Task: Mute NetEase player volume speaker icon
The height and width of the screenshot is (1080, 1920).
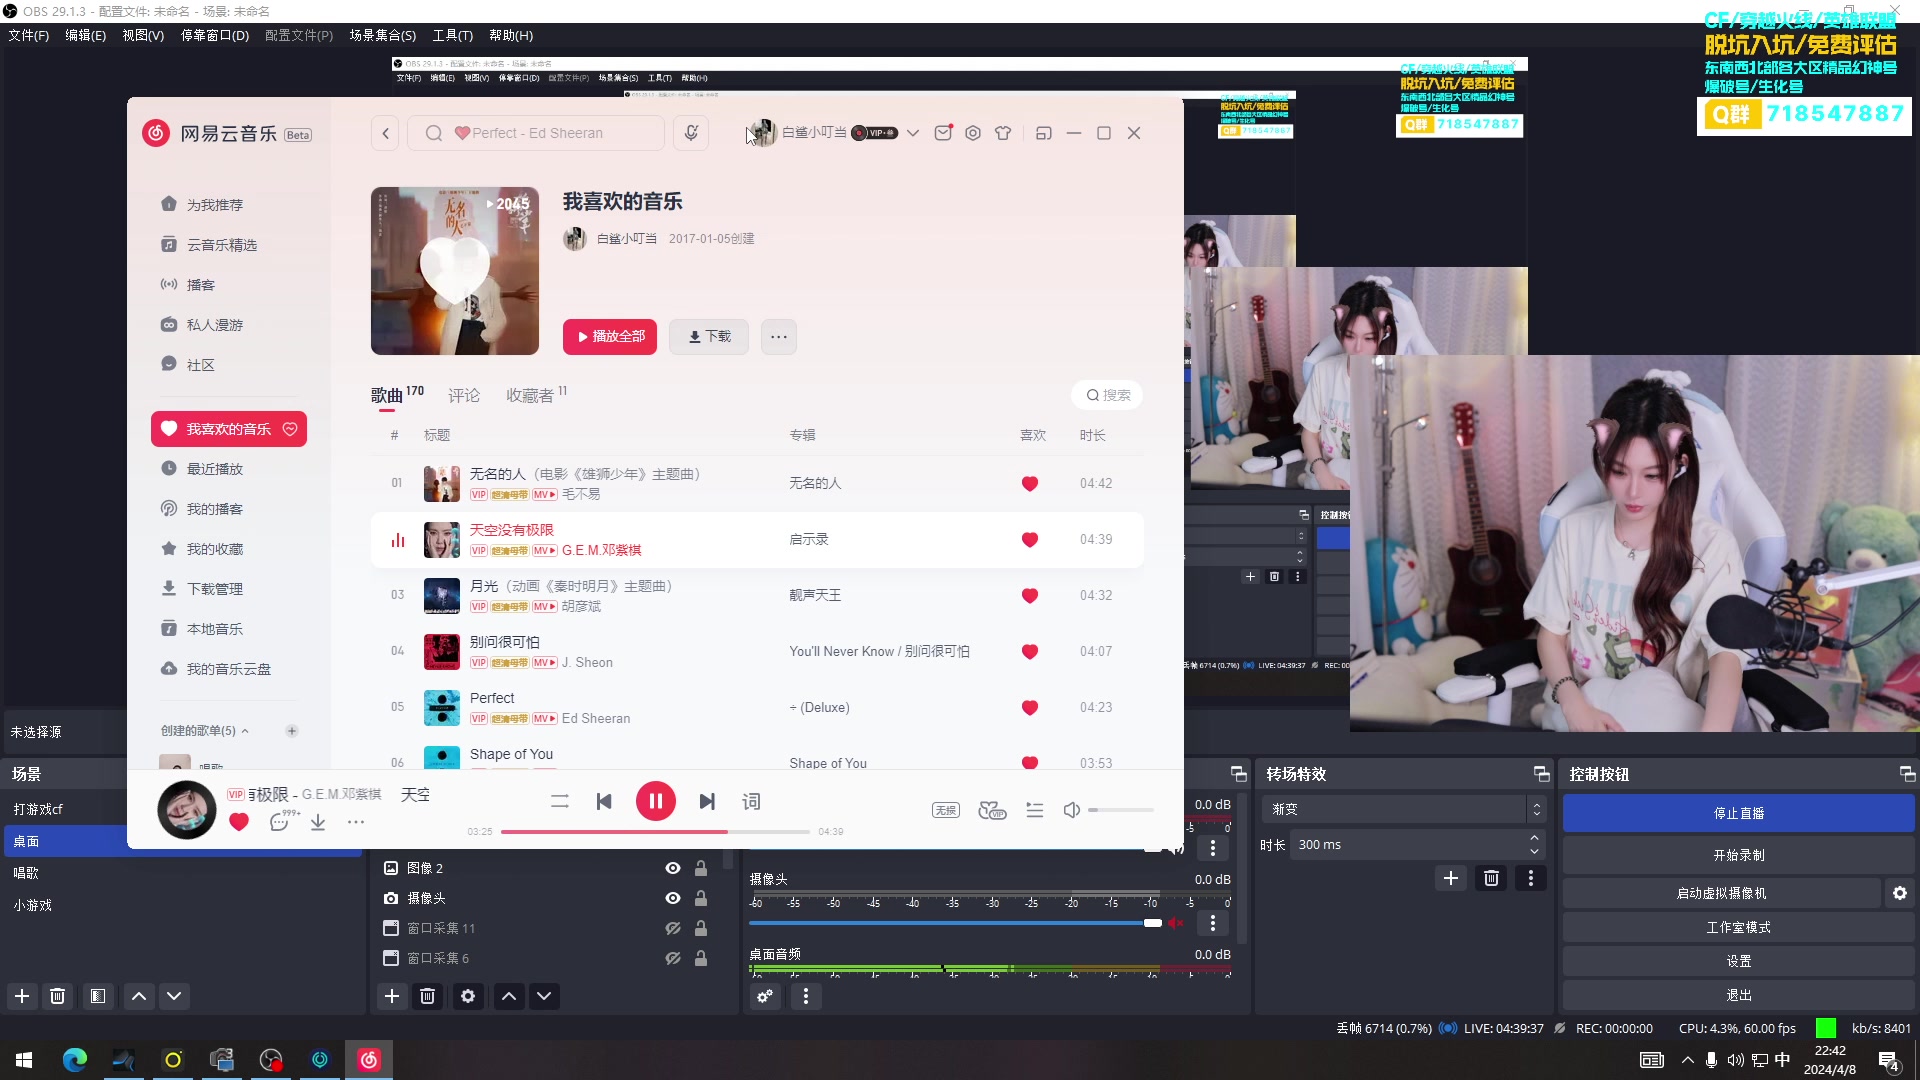Action: pos(1072,810)
